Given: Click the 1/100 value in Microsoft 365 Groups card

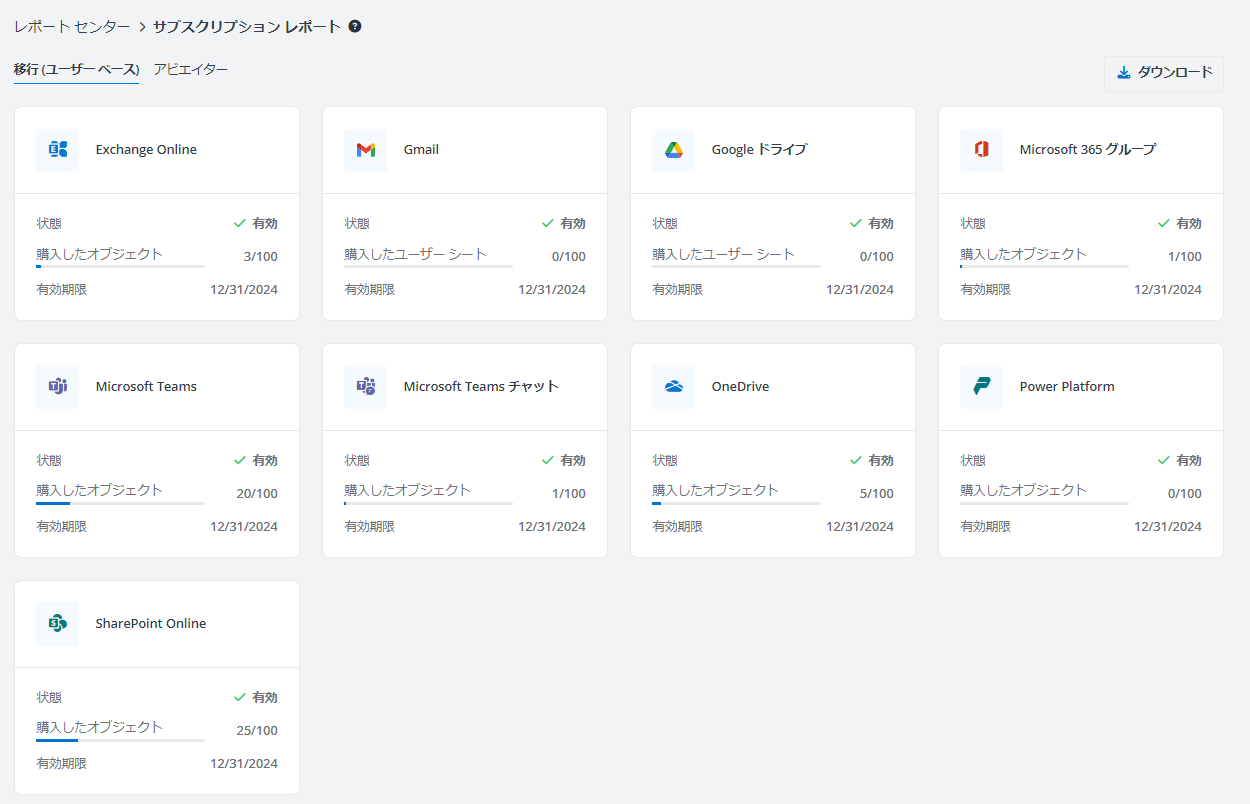Looking at the screenshot, I should coord(1185,257).
